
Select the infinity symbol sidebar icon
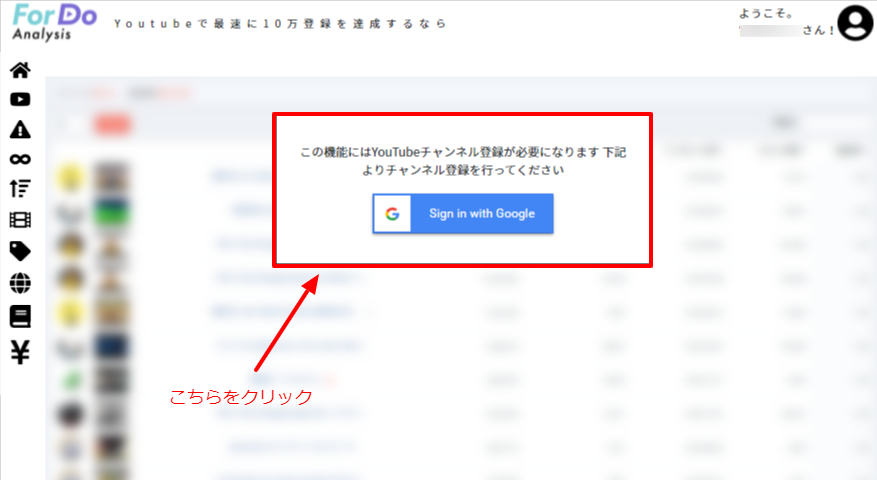coord(20,159)
